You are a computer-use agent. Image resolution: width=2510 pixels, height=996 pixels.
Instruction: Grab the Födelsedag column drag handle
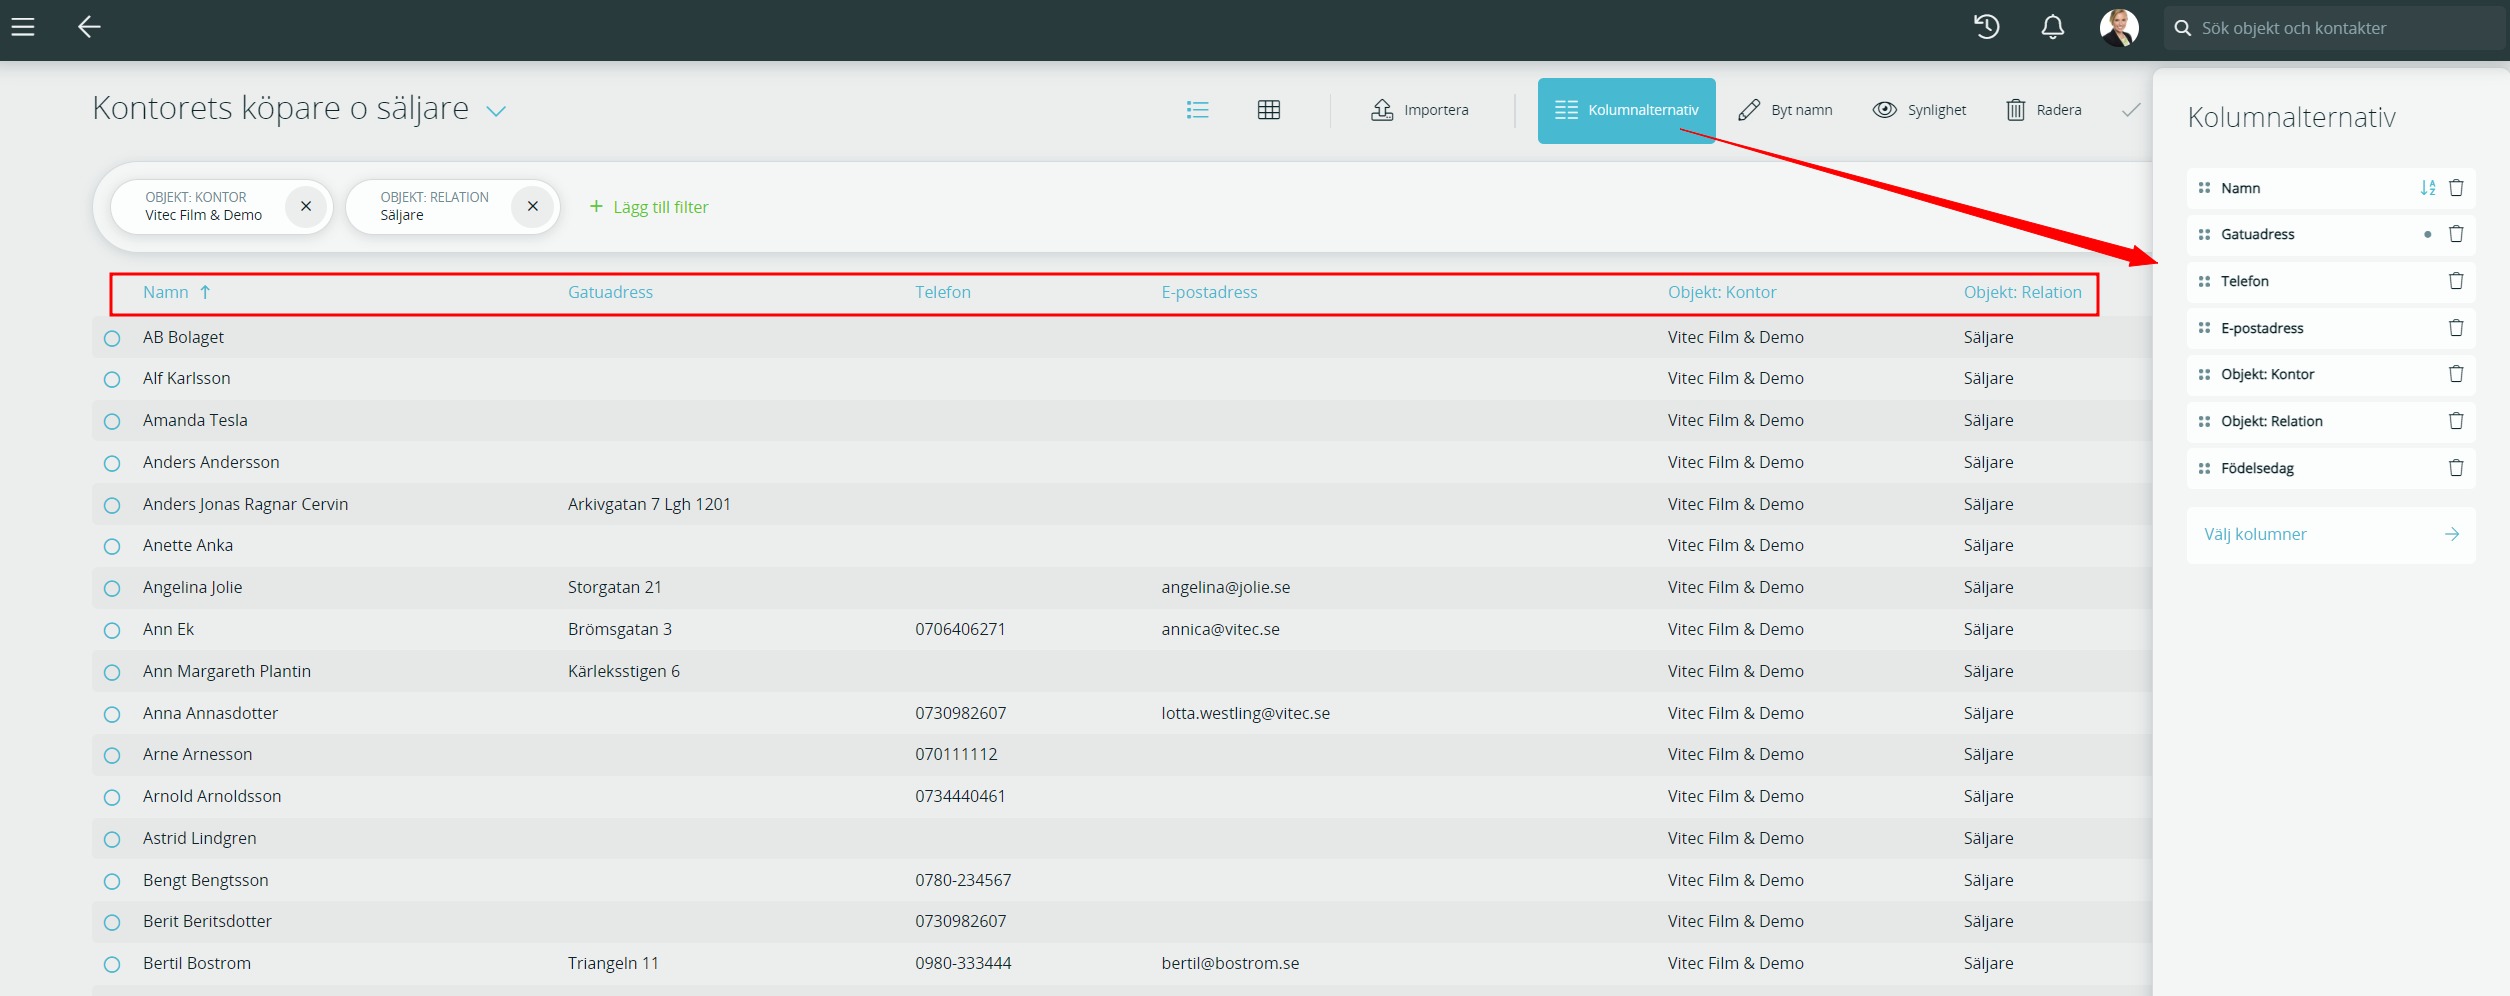click(x=2204, y=468)
